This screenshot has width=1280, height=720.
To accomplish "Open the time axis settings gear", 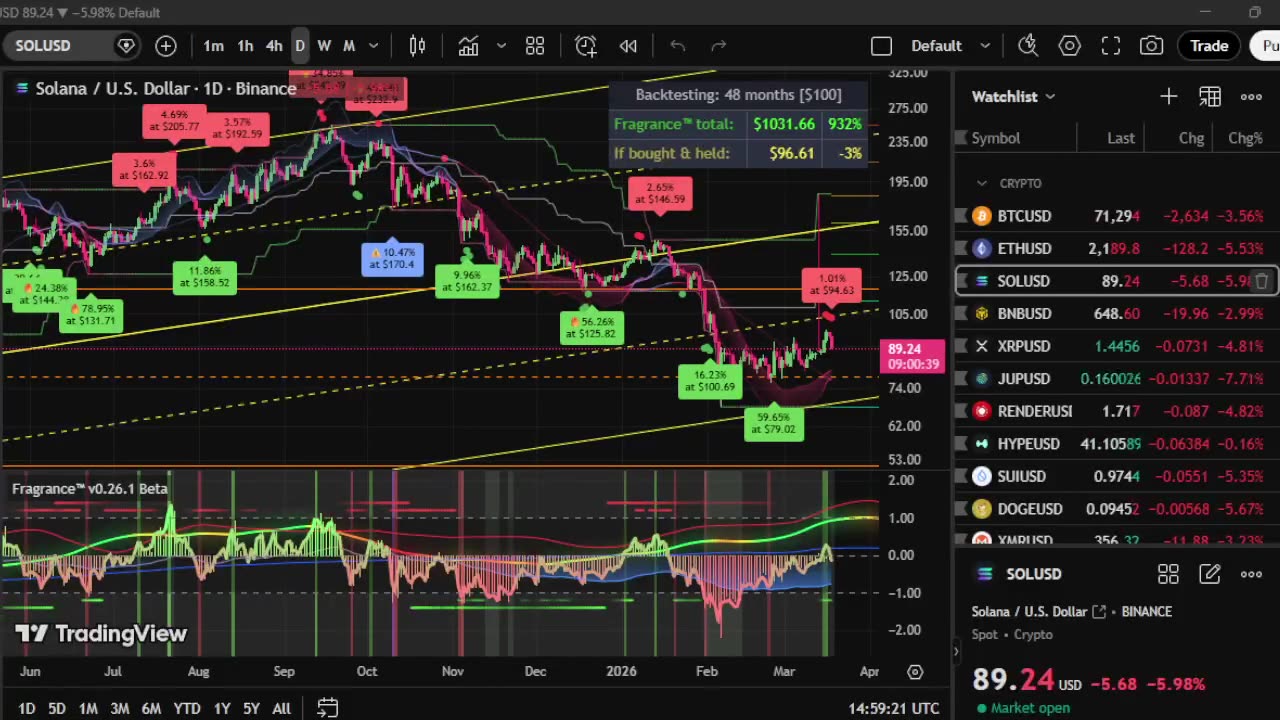I will (915, 672).
